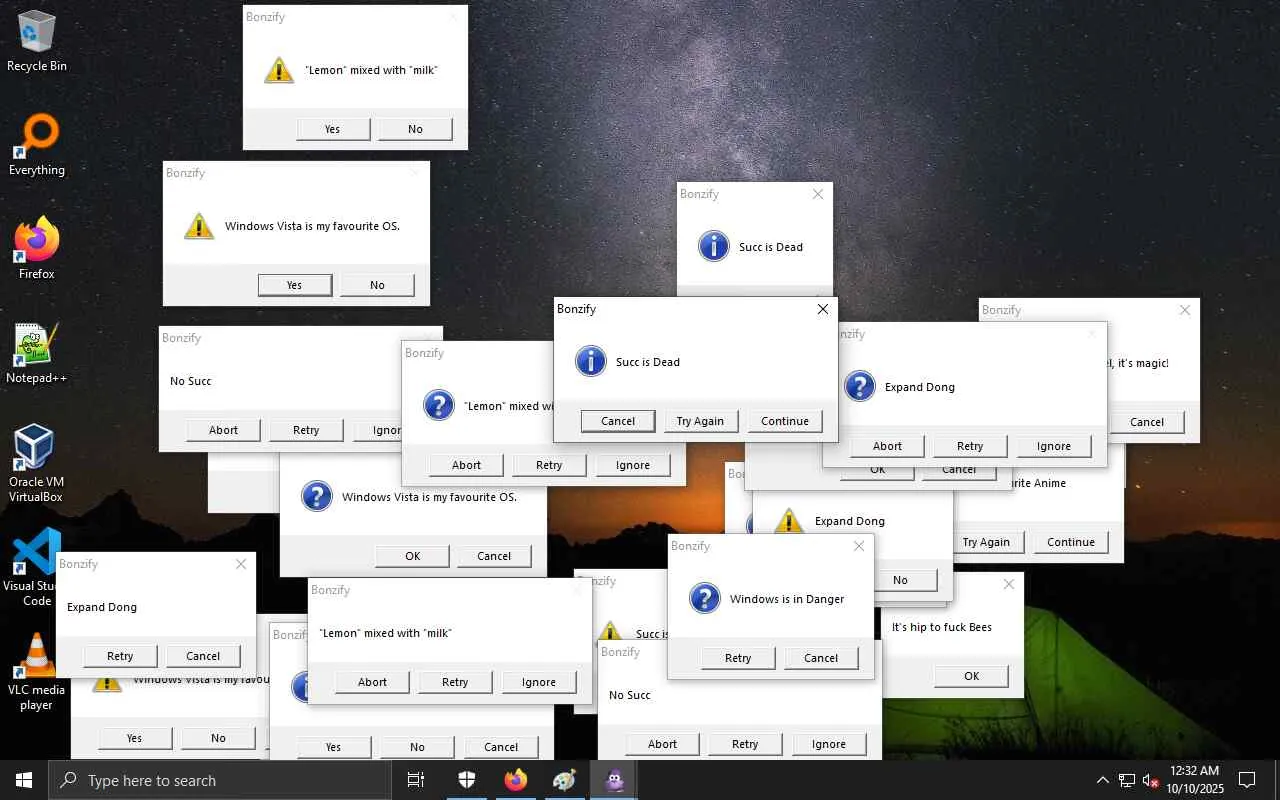
Task: Choose No in the Expand Dong warning dialog
Action: [900, 580]
